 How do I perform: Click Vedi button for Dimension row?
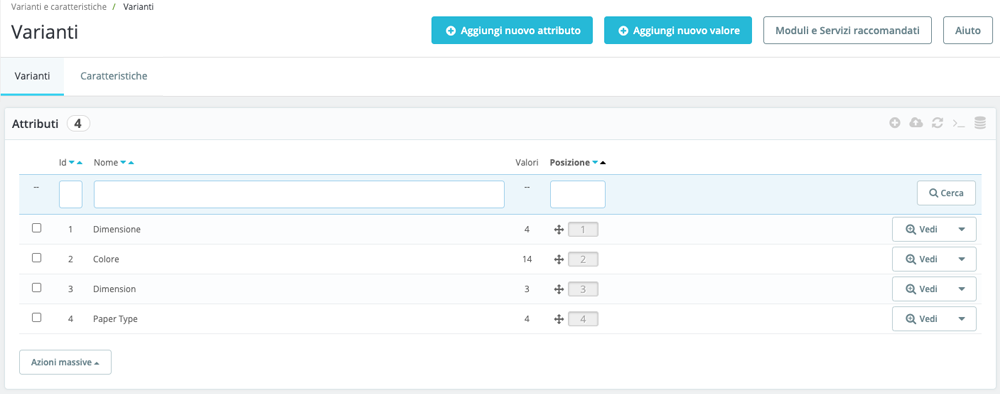pos(921,289)
